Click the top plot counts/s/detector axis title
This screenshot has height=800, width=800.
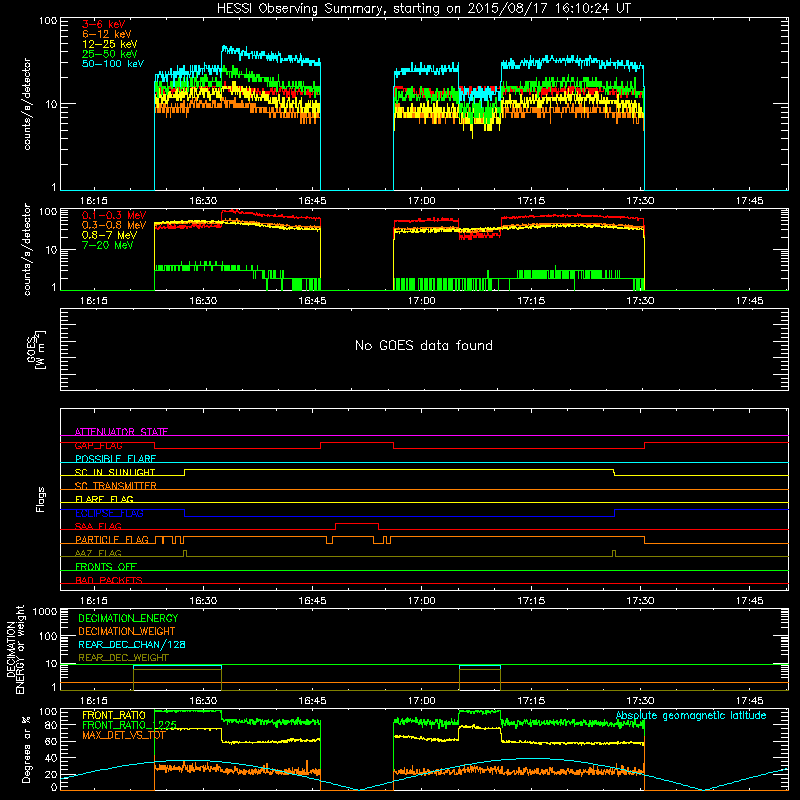point(27,104)
